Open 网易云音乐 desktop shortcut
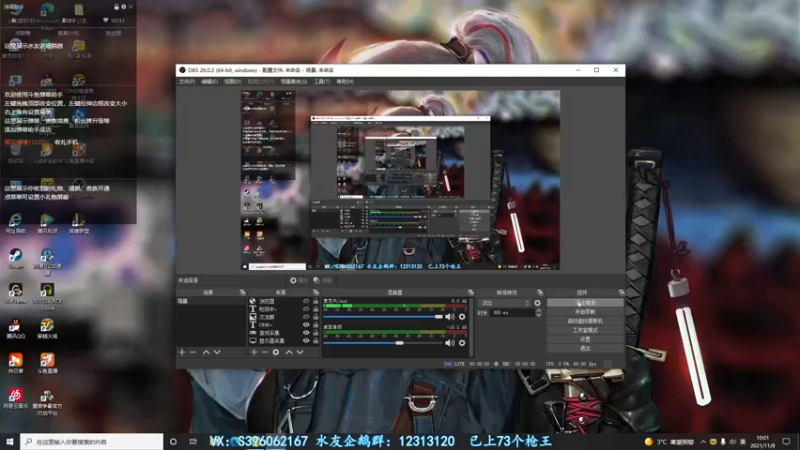The width and height of the screenshot is (800, 450). (x=15, y=399)
